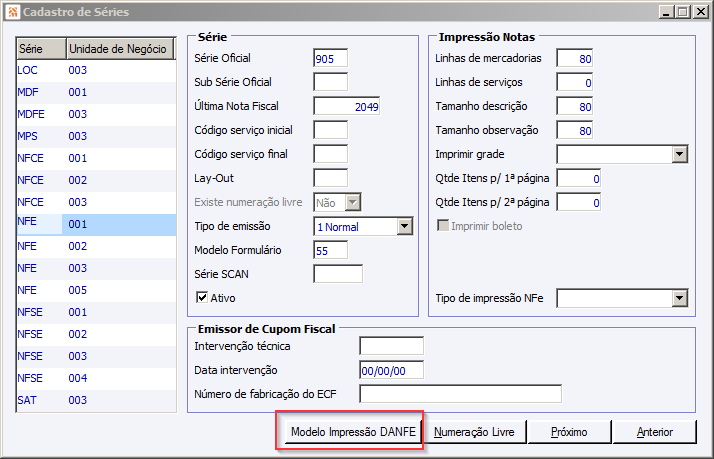Open the Tipo de emissão dropdown
The width and height of the screenshot is (714, 459).
point(404,227)
